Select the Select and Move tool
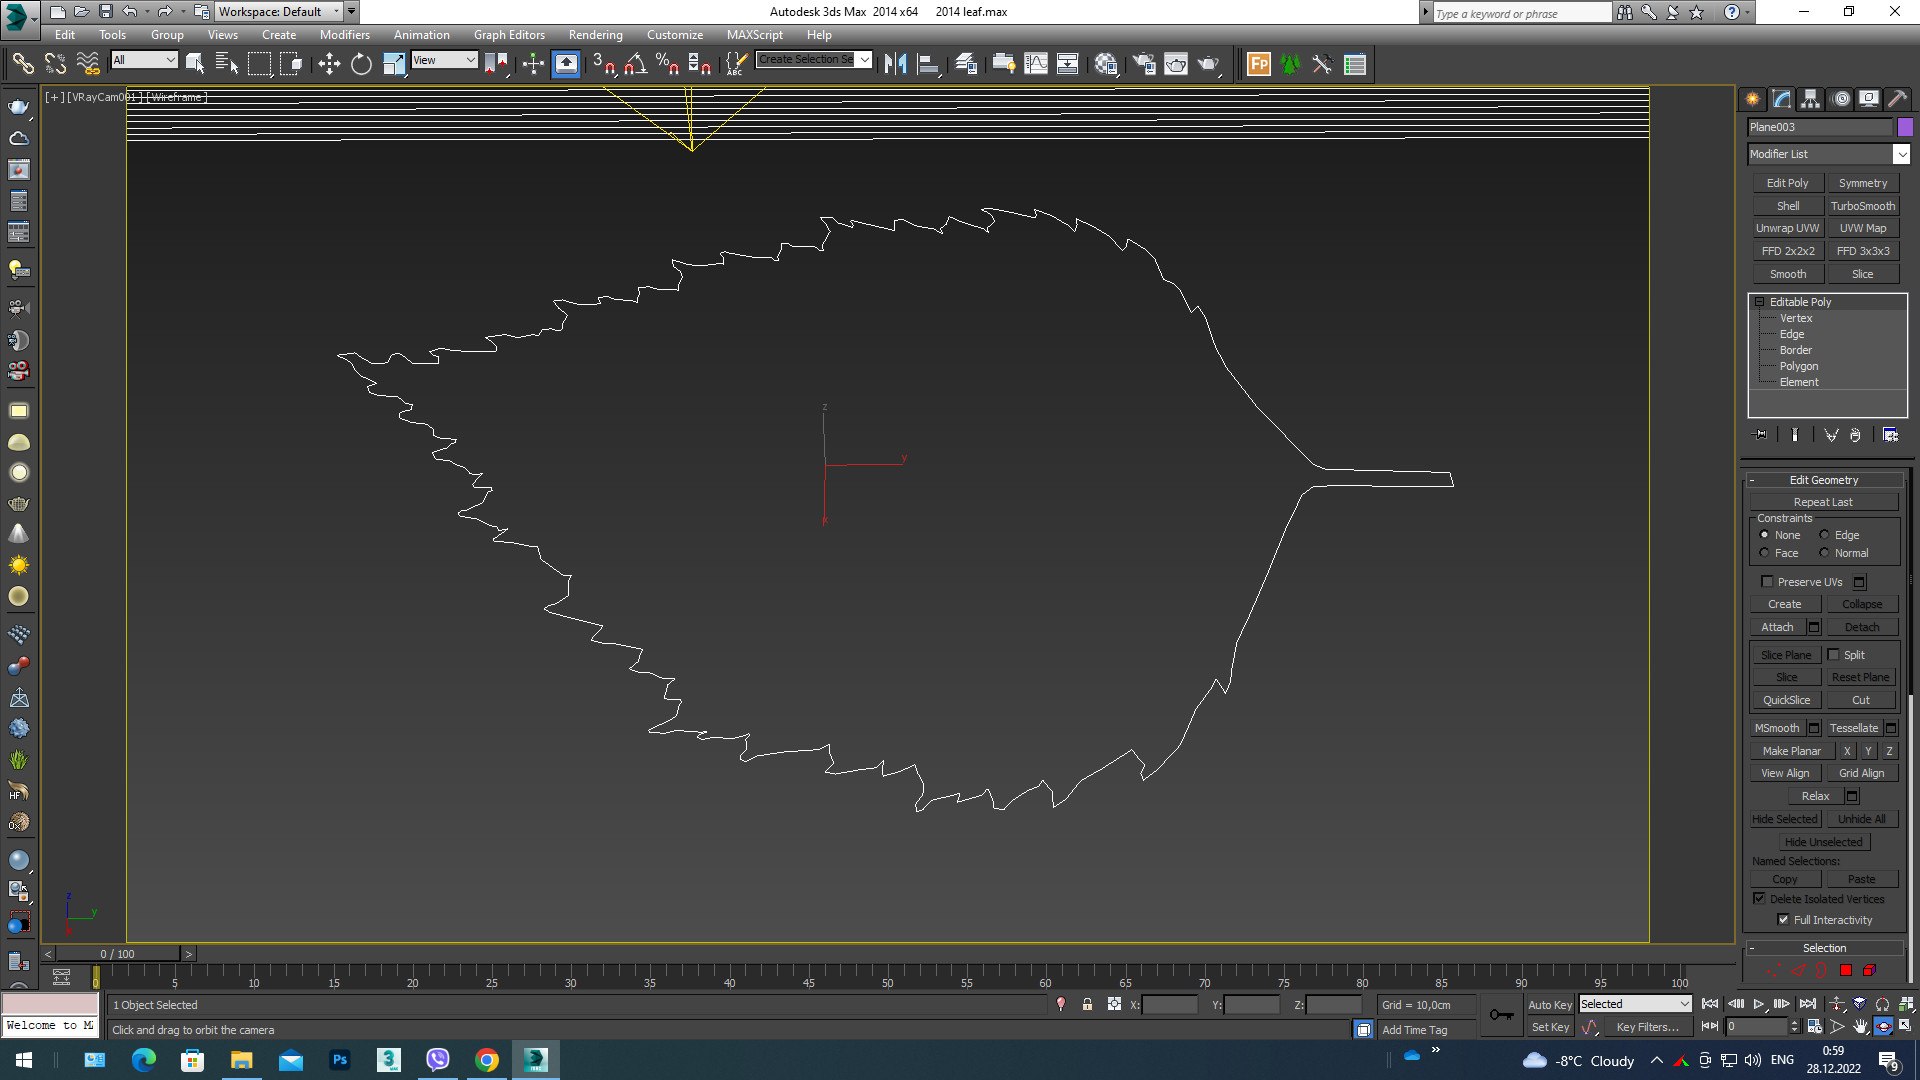 [x=329, y=64]
